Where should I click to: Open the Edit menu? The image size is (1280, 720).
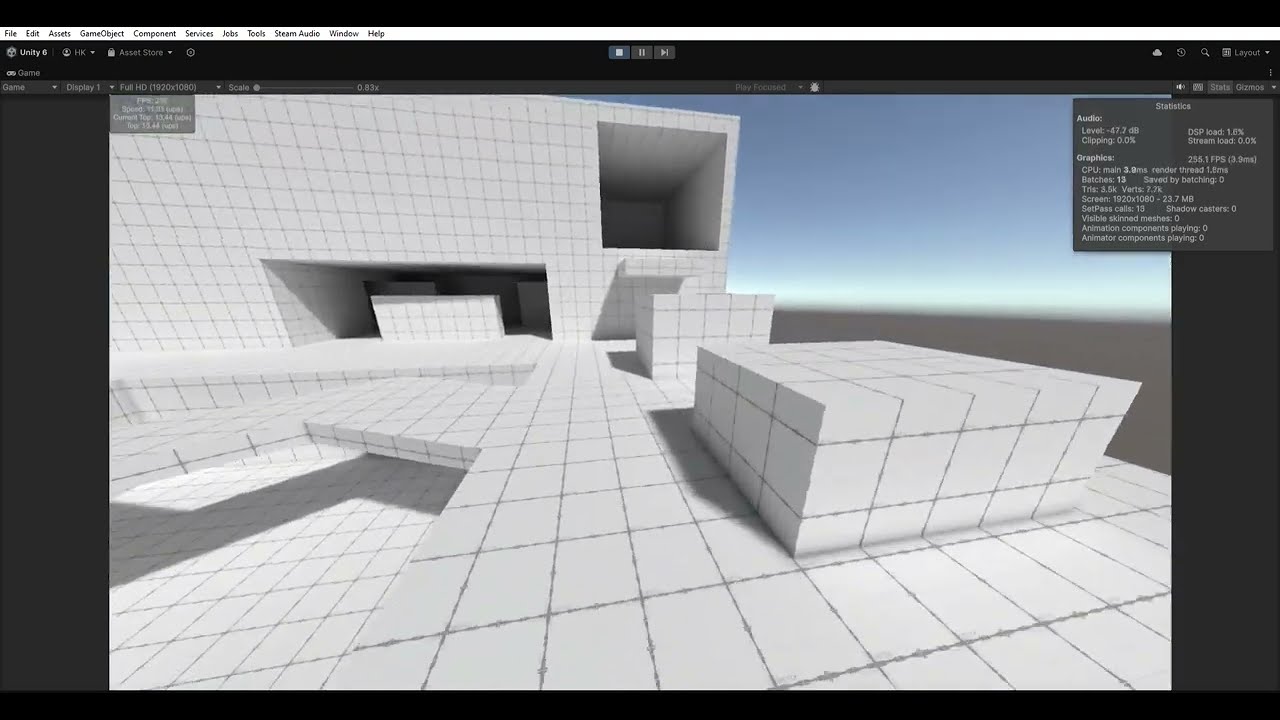33,33
